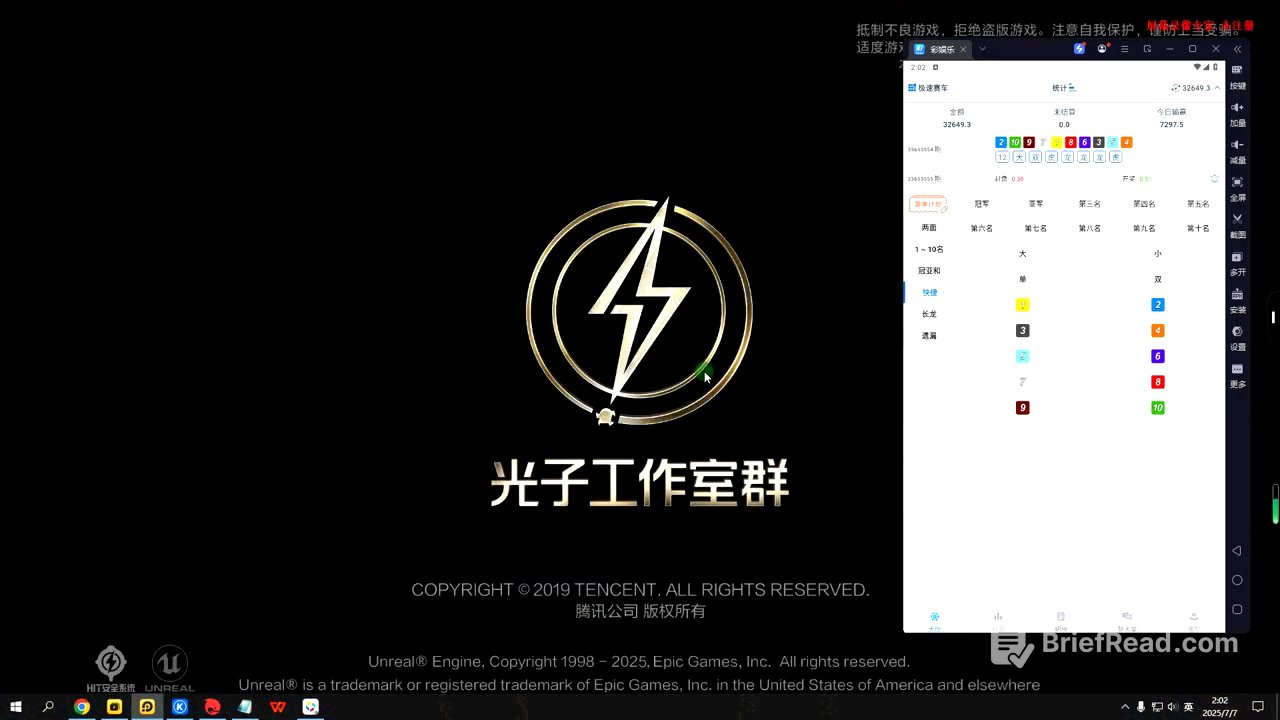The width and height of the screenshot is (1280, 720).
Task: Choose the 单 bet option
Action: tap(1022, 279)
